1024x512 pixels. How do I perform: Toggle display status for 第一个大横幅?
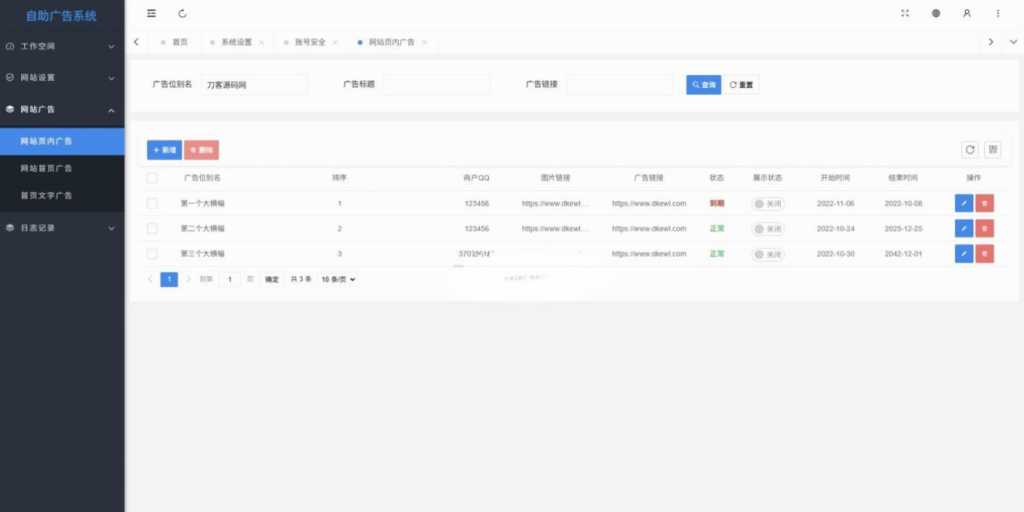[768, 204]
